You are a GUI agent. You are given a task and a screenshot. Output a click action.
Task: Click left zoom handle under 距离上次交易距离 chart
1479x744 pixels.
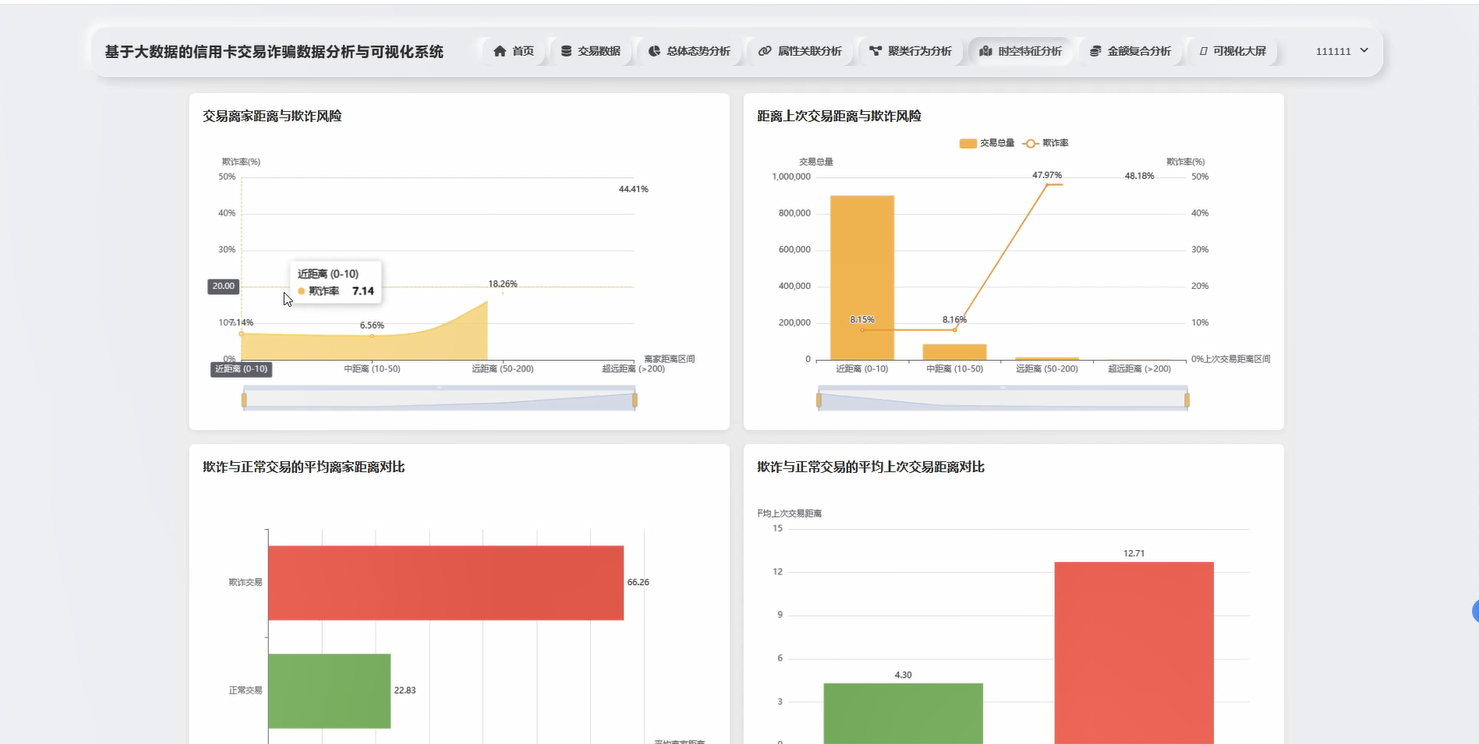[819, 400]
